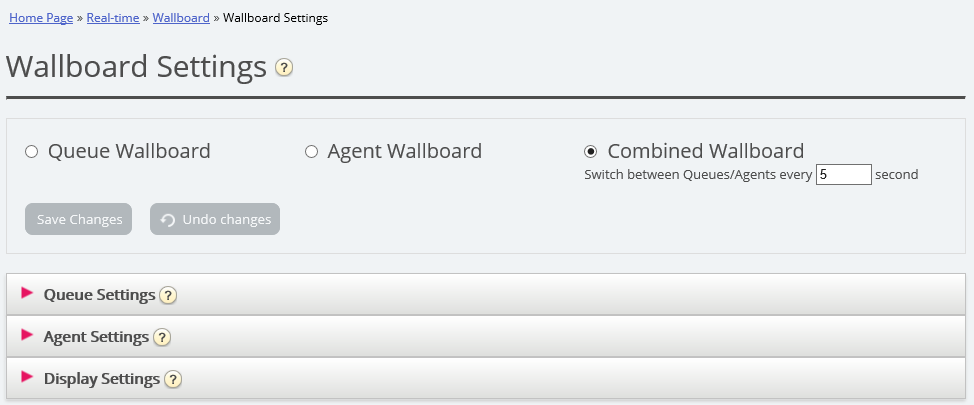Expand Queue Settings using its pink arrow
This screenshot has width=974, height=405.
click(x=27, y=293)
